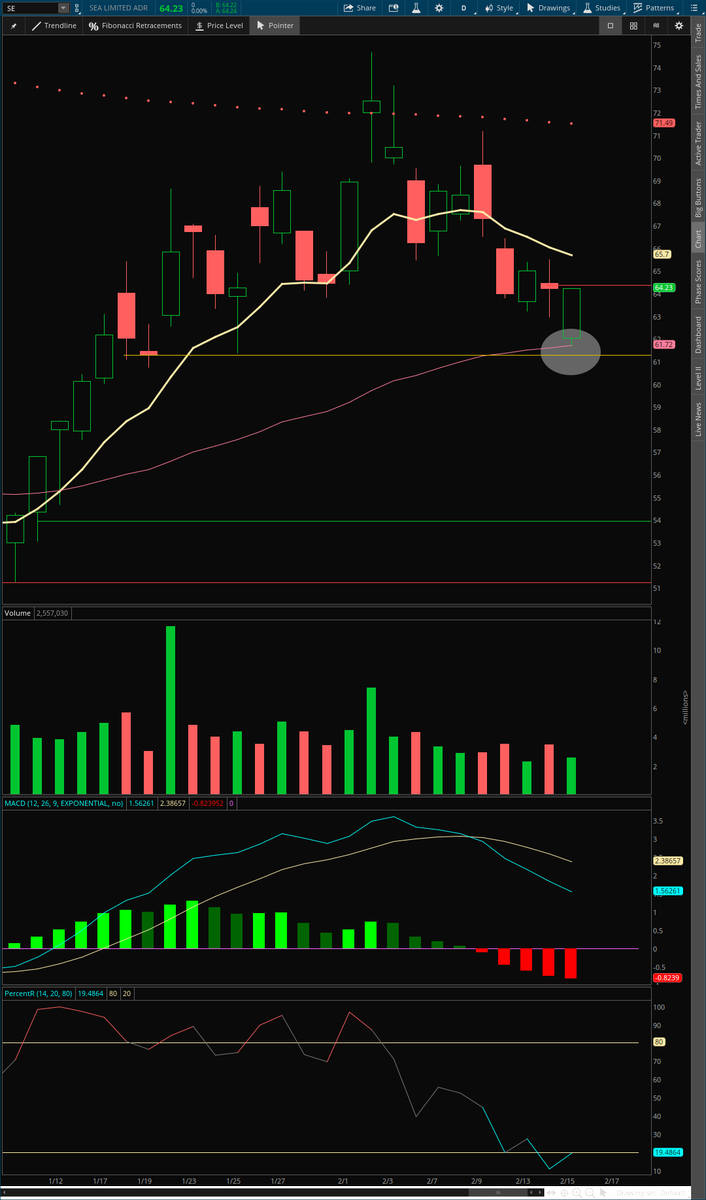Click the gray circle drawing on chart
The width and height of the screenshot is (706, 1200).
(571, 351)
